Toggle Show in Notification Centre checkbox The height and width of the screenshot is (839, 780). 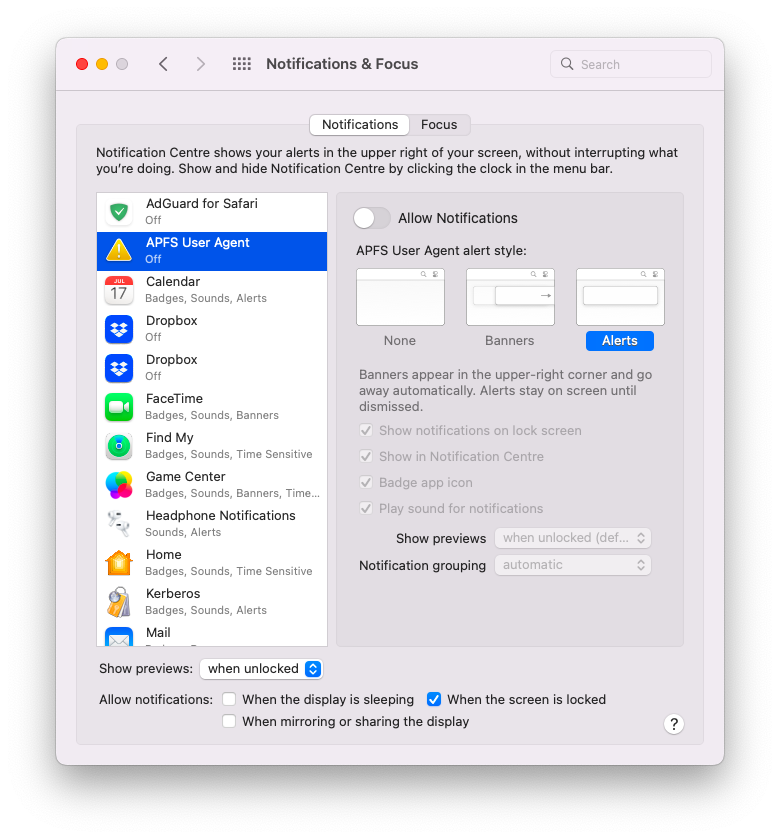click(x=366, y=456)
